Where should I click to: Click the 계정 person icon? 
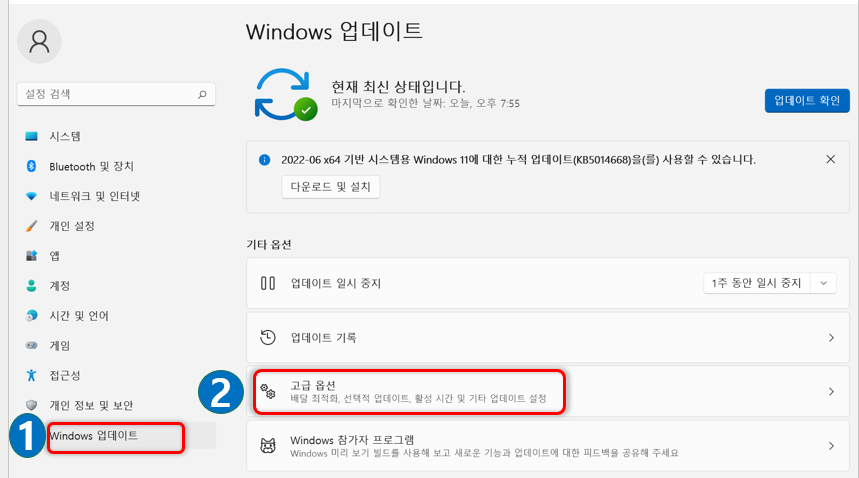(31, 285)
